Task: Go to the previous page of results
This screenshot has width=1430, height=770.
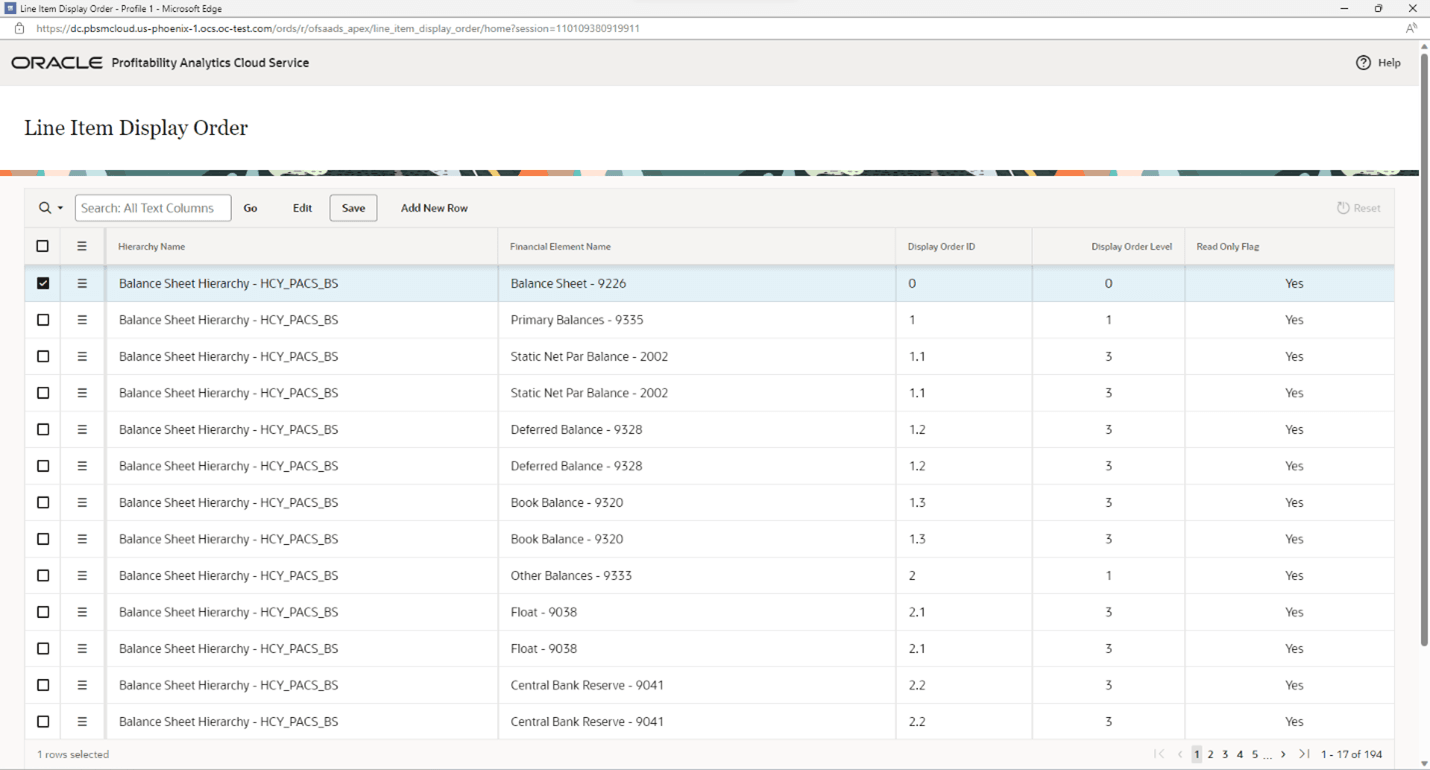Action: point(1180,754)
